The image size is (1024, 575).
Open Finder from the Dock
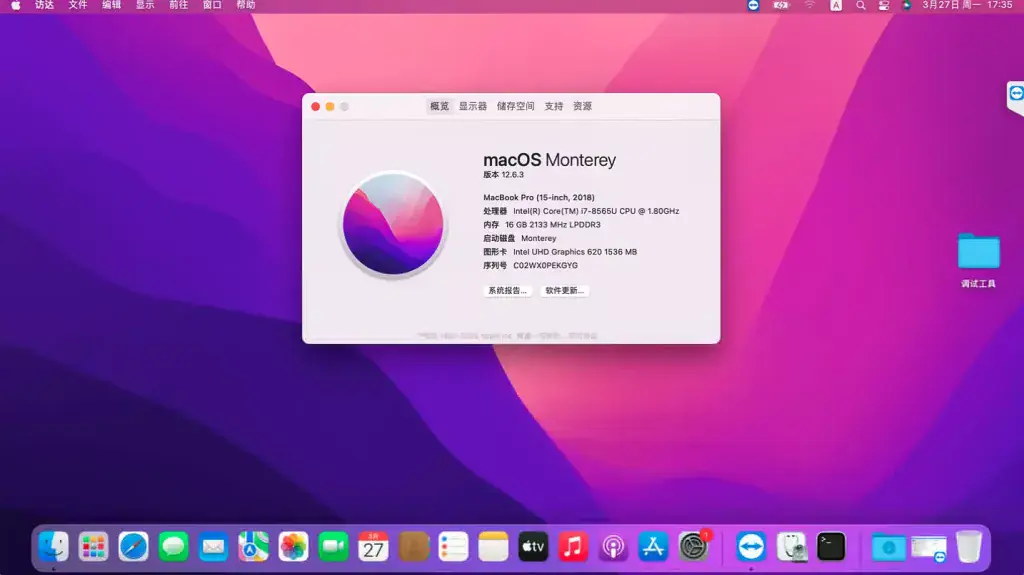pos(54,547)
